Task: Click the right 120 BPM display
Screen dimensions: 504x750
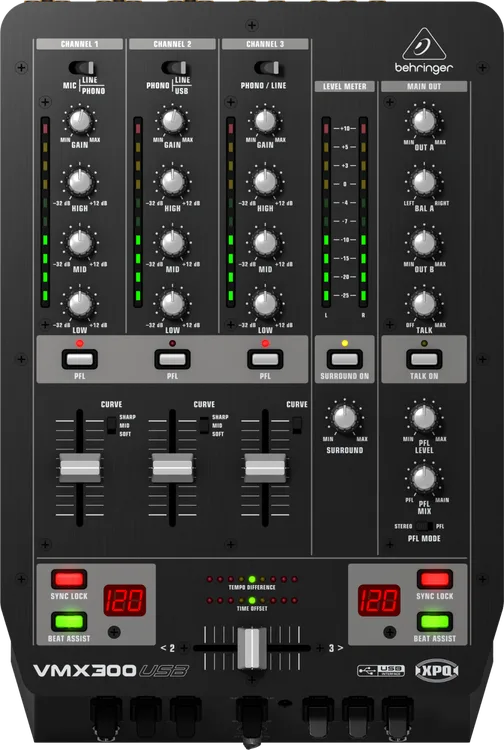Action: click(379, 600)
